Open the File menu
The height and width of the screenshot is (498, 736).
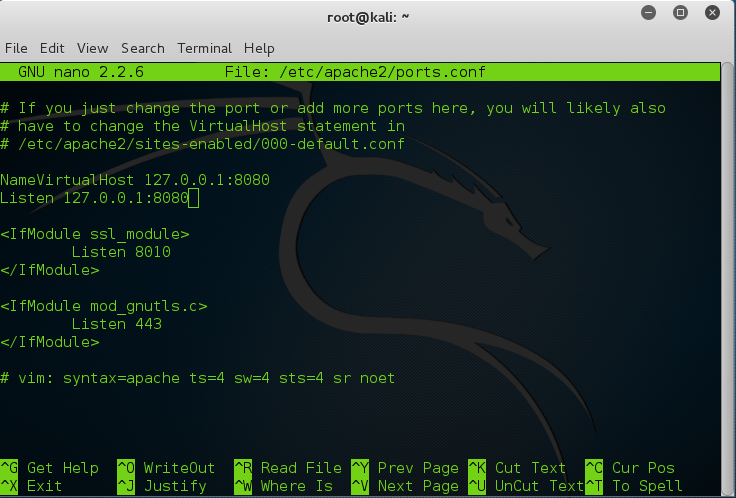[x=16, y=48]
